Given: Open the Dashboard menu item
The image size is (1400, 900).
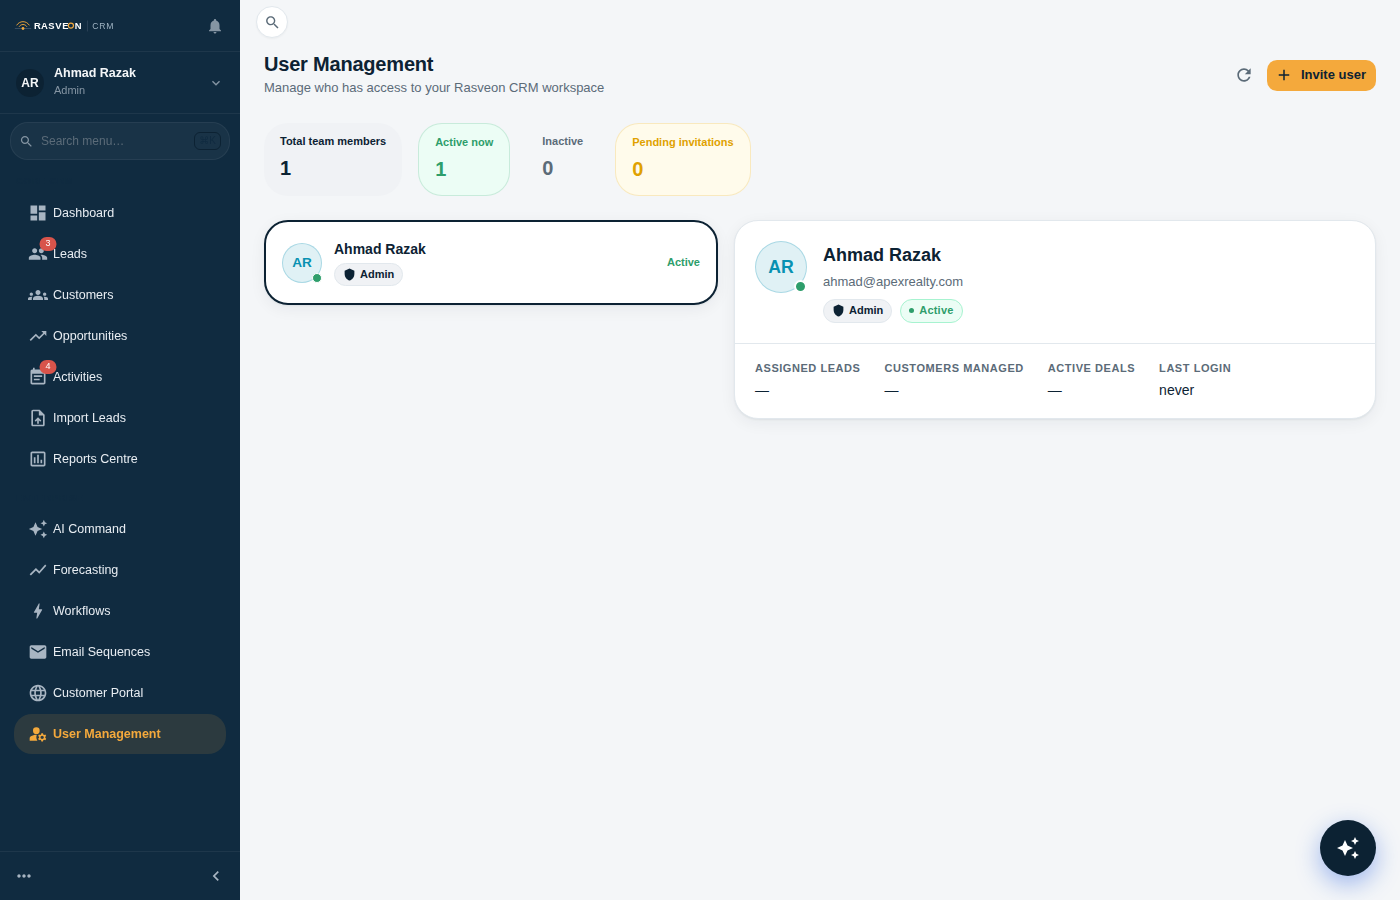Looking at the screenshot, I should coord(120,213).
